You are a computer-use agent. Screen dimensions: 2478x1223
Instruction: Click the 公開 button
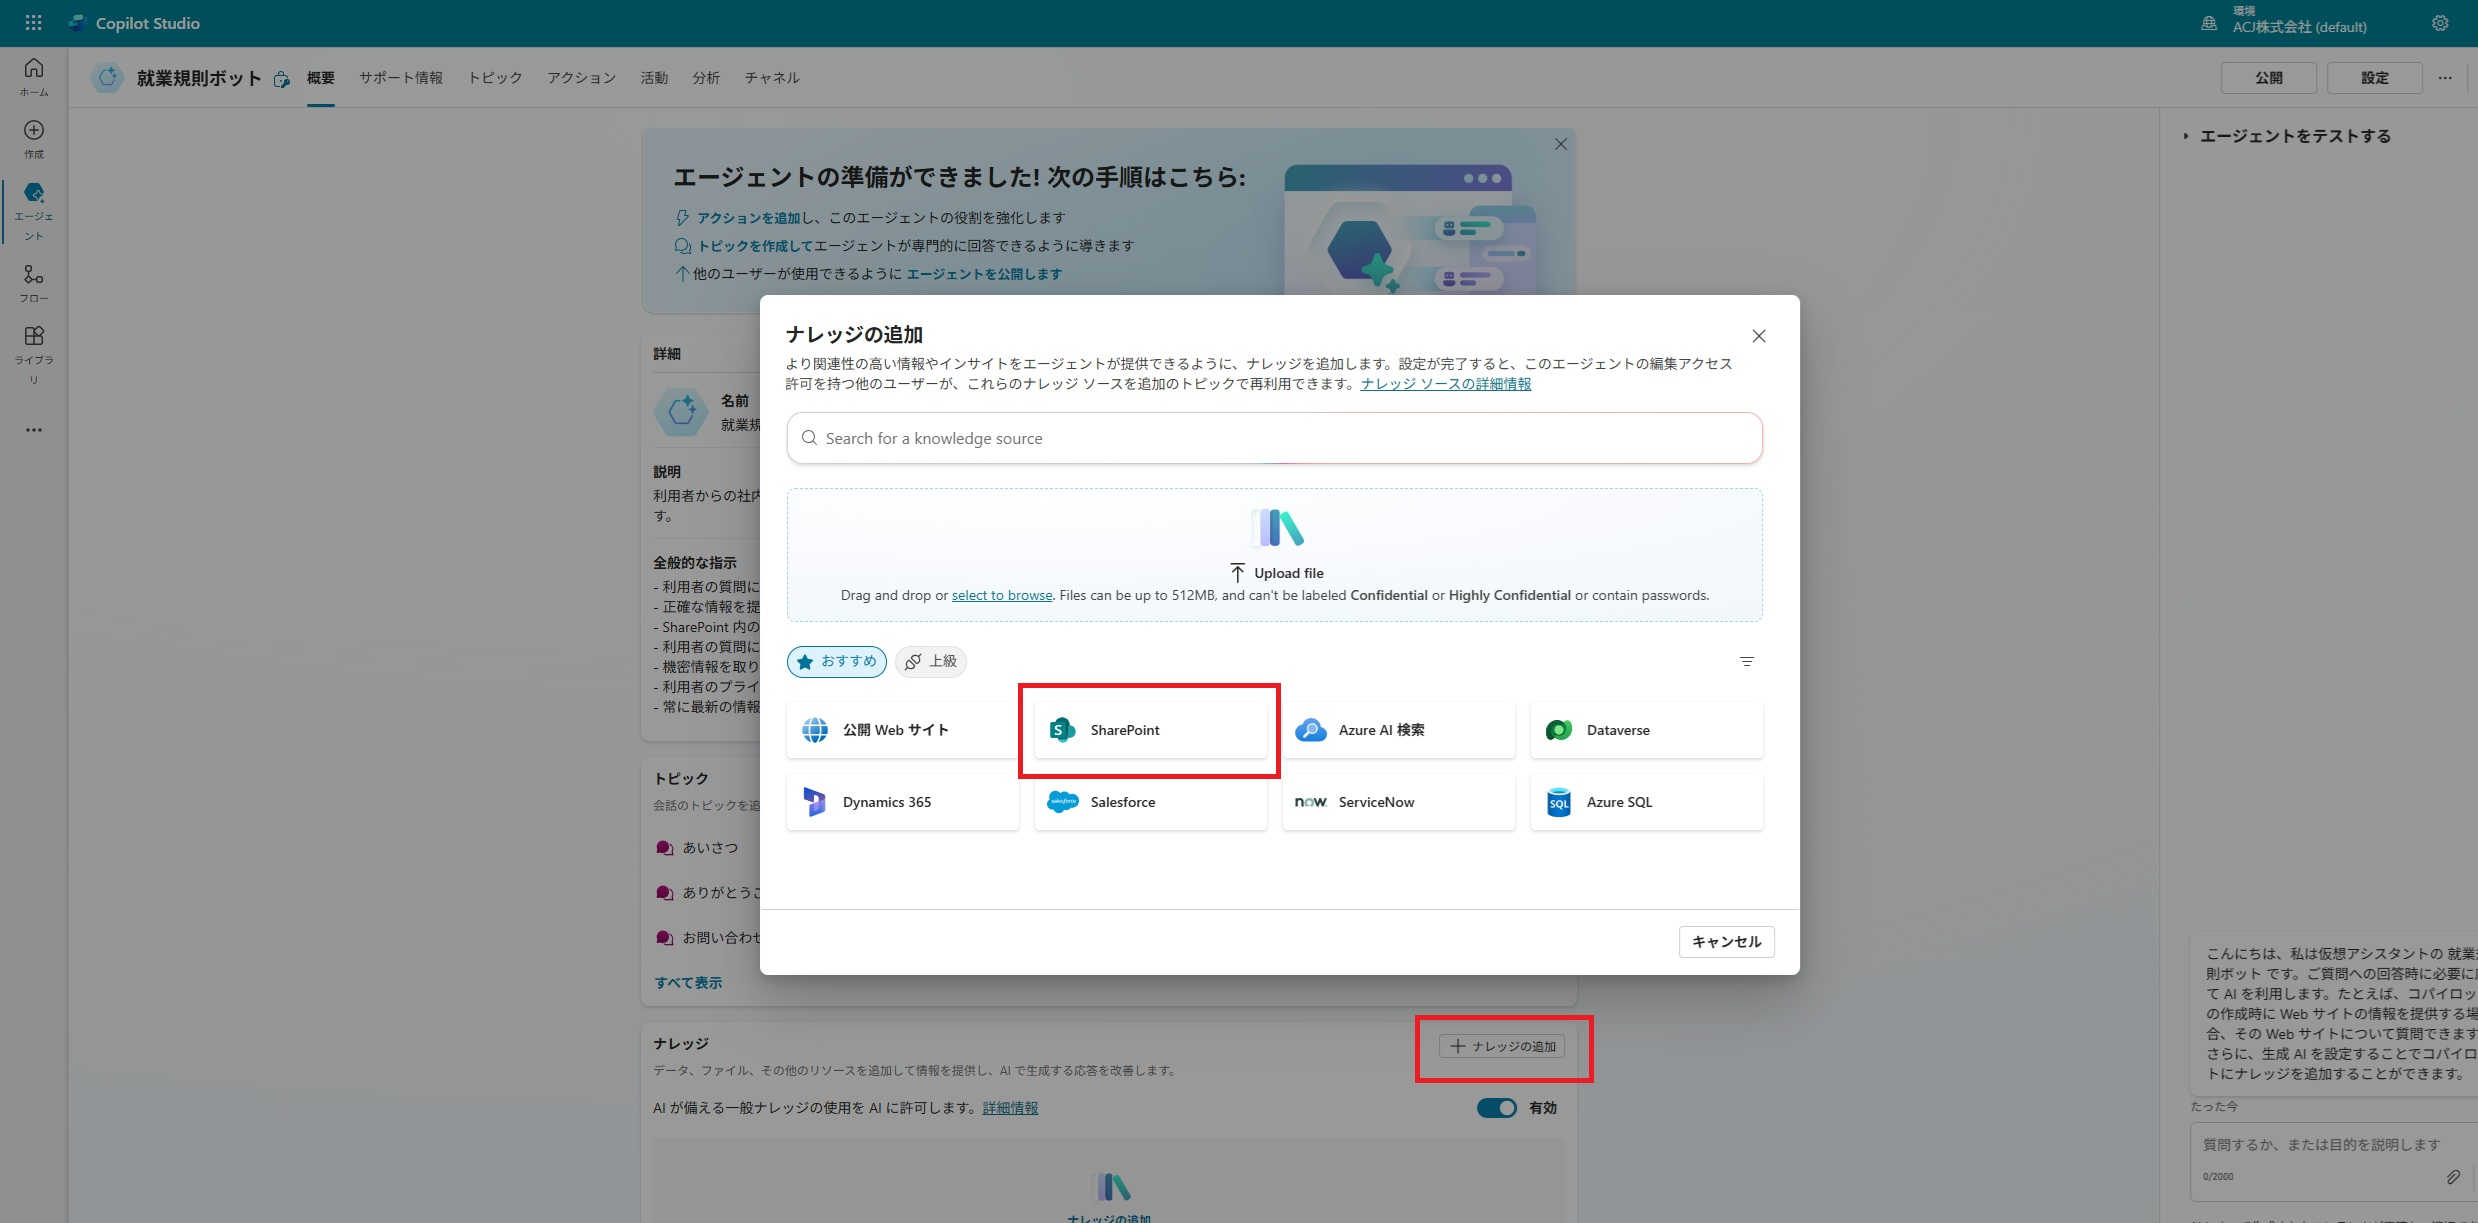[x=2269, y=78]
